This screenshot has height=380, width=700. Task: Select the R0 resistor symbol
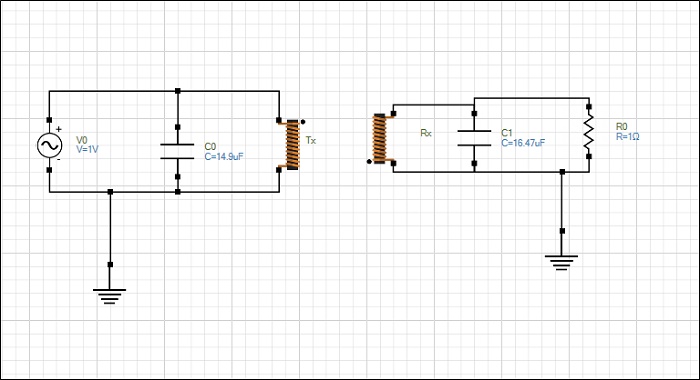pos(589,131)
